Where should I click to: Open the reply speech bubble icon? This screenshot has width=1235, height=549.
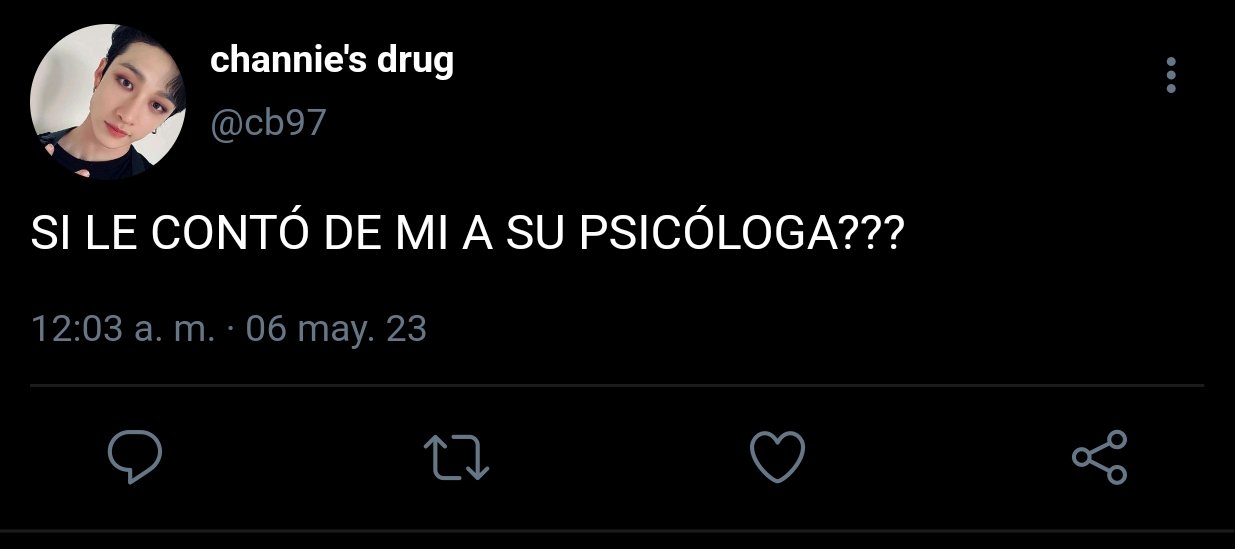point(135,457)
